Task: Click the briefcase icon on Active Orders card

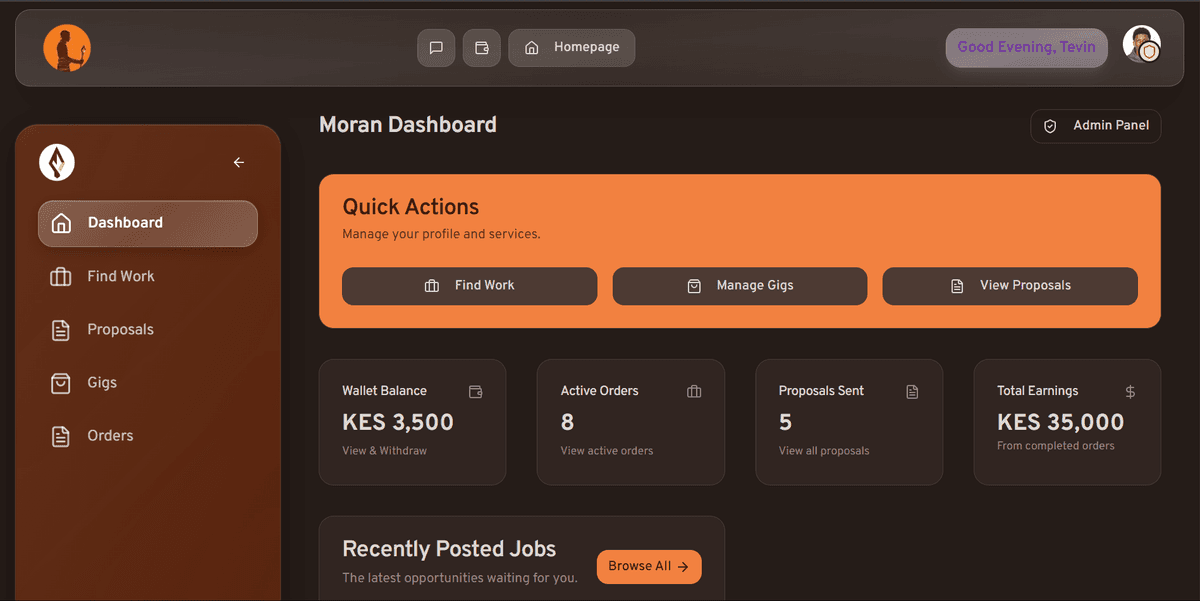Action: pos(694,391)
